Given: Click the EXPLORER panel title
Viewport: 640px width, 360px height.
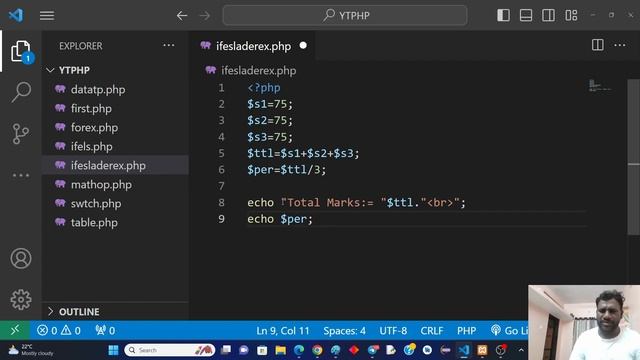Looking at the screenshot, I should (81, 46).
